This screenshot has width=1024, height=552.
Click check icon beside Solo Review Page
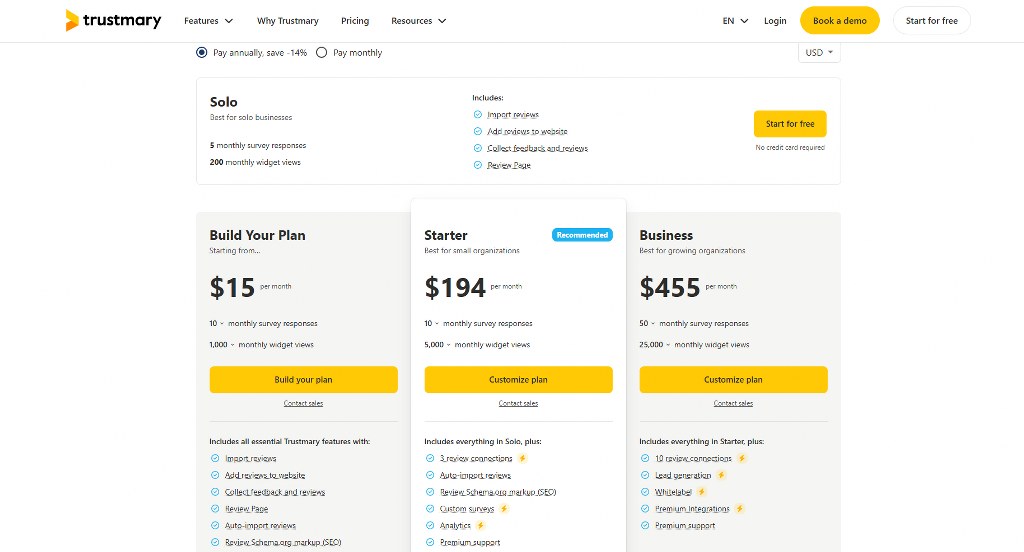tap(477, 165)
